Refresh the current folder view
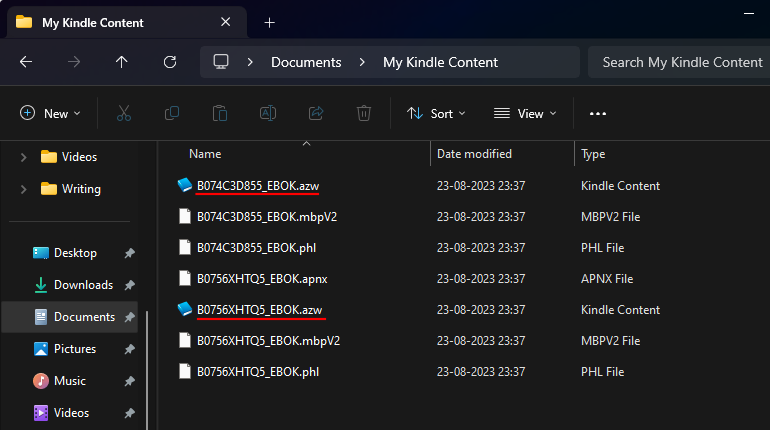 [x=170, y=62]
